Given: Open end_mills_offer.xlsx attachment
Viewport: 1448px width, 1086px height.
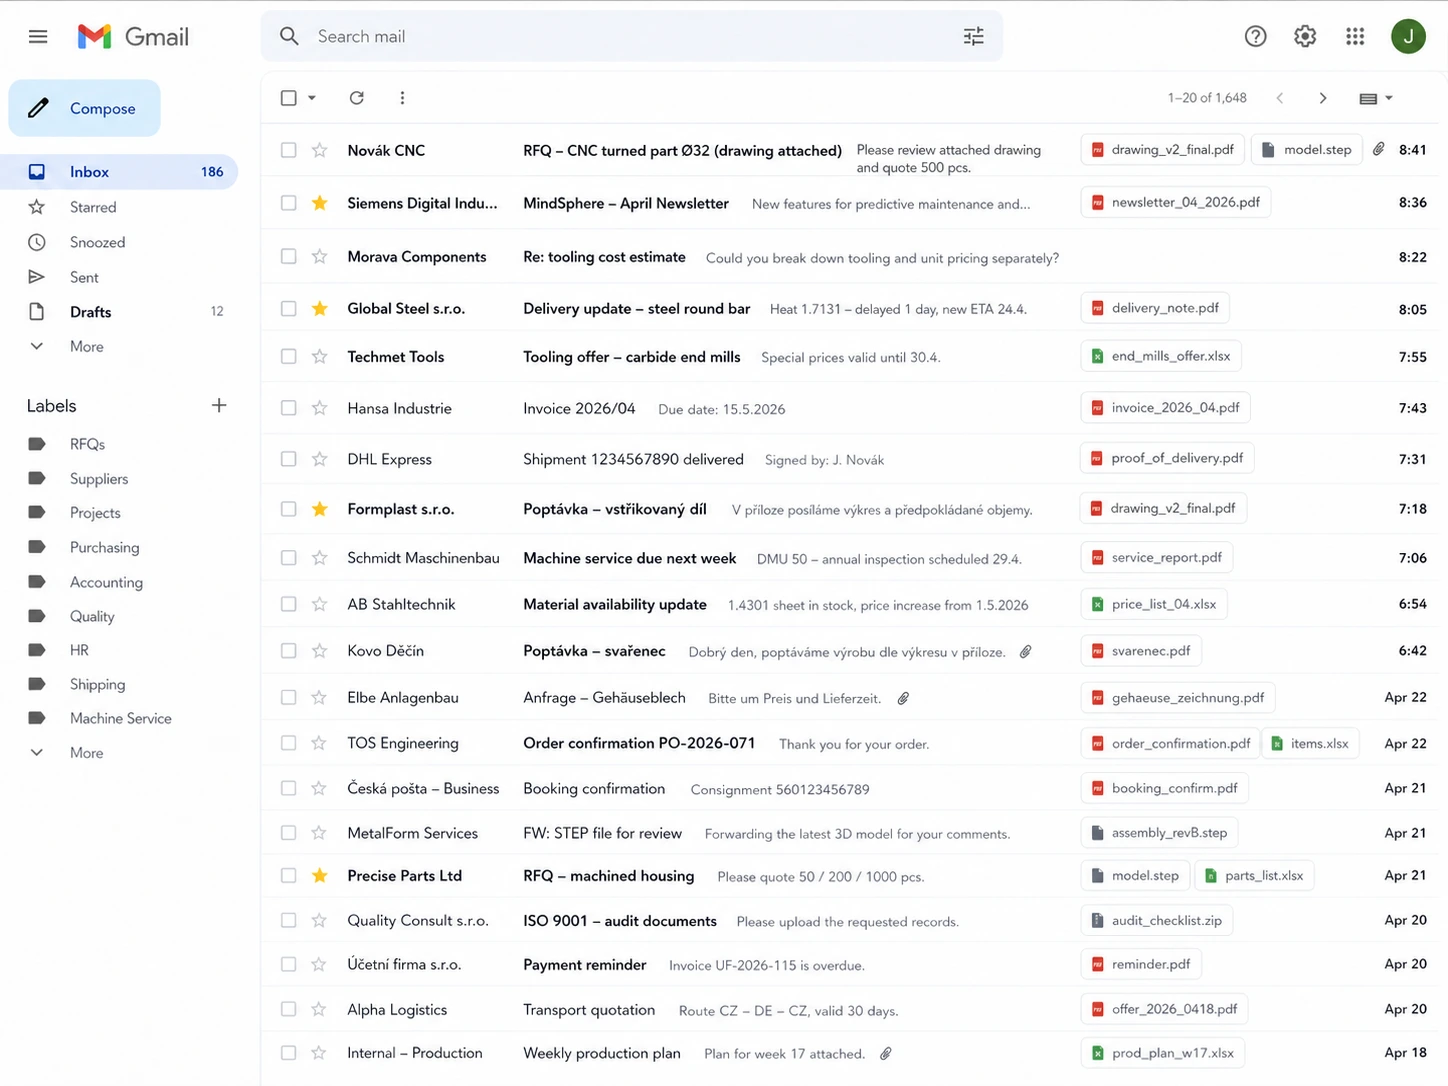Looking at the screenshot, I should (x=1161, y=356).
